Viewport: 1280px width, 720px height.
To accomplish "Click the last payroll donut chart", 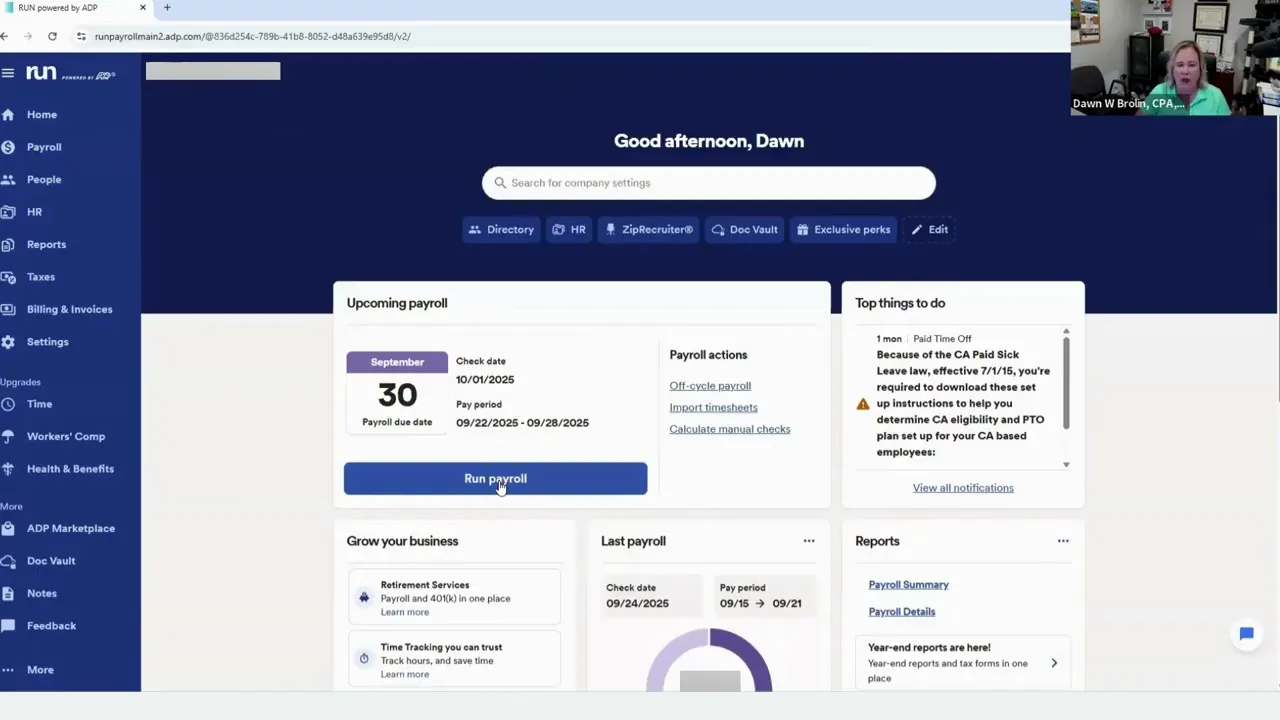I will coord(709,660).
